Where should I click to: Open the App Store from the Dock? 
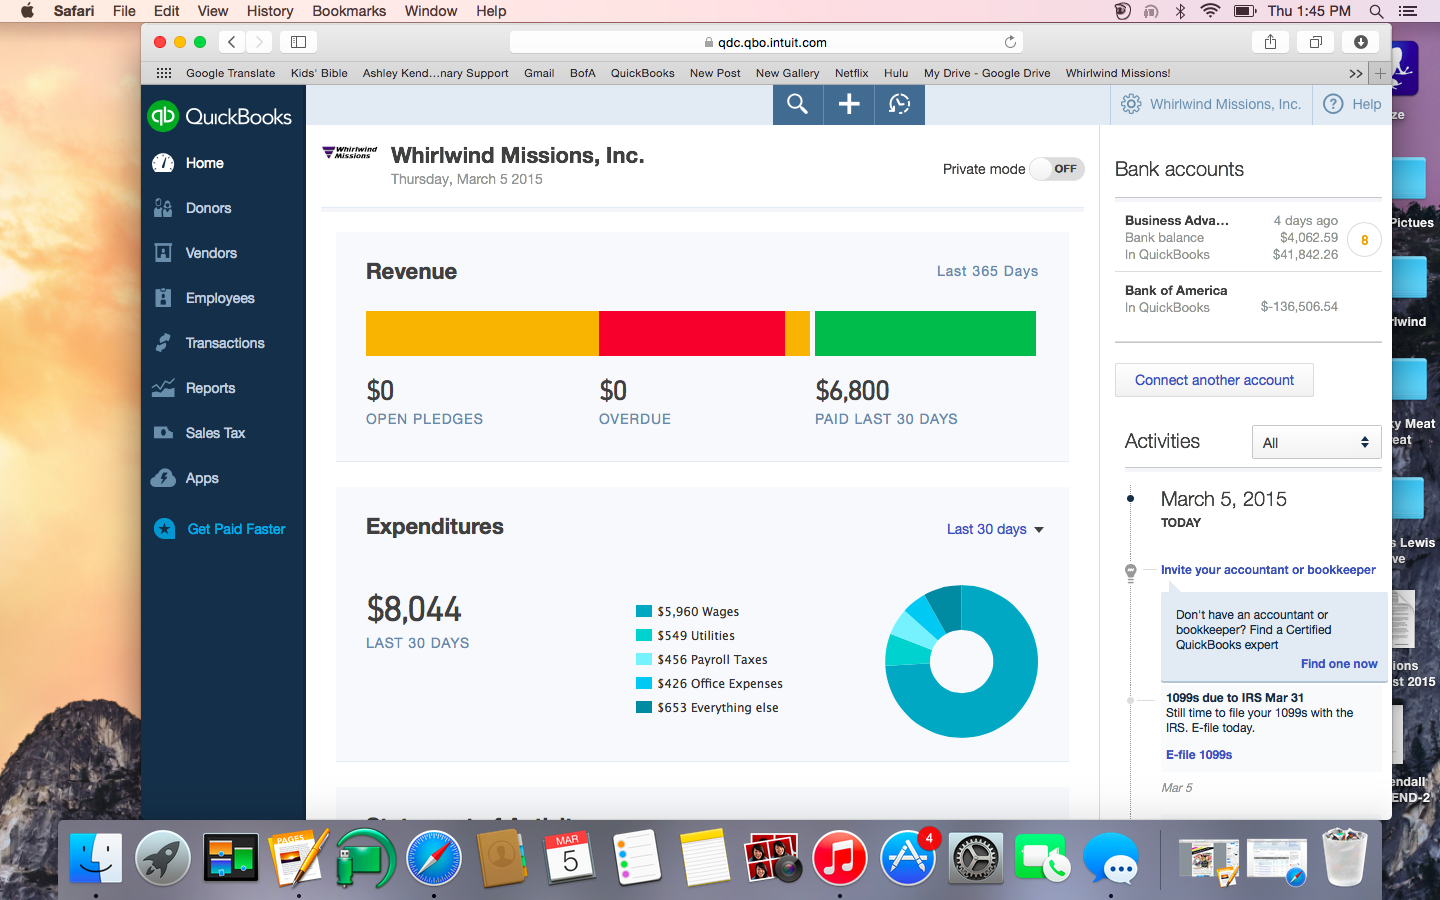point(907,858)
